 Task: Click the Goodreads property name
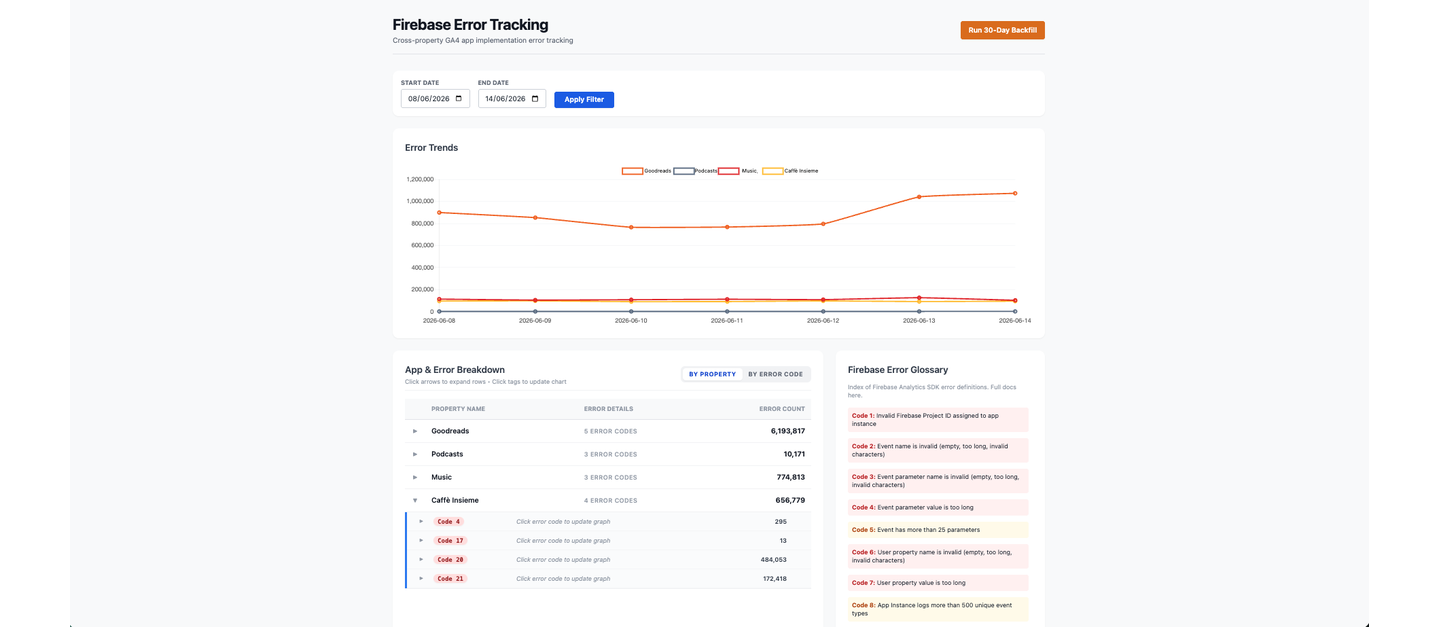click(x=450, y=431)
